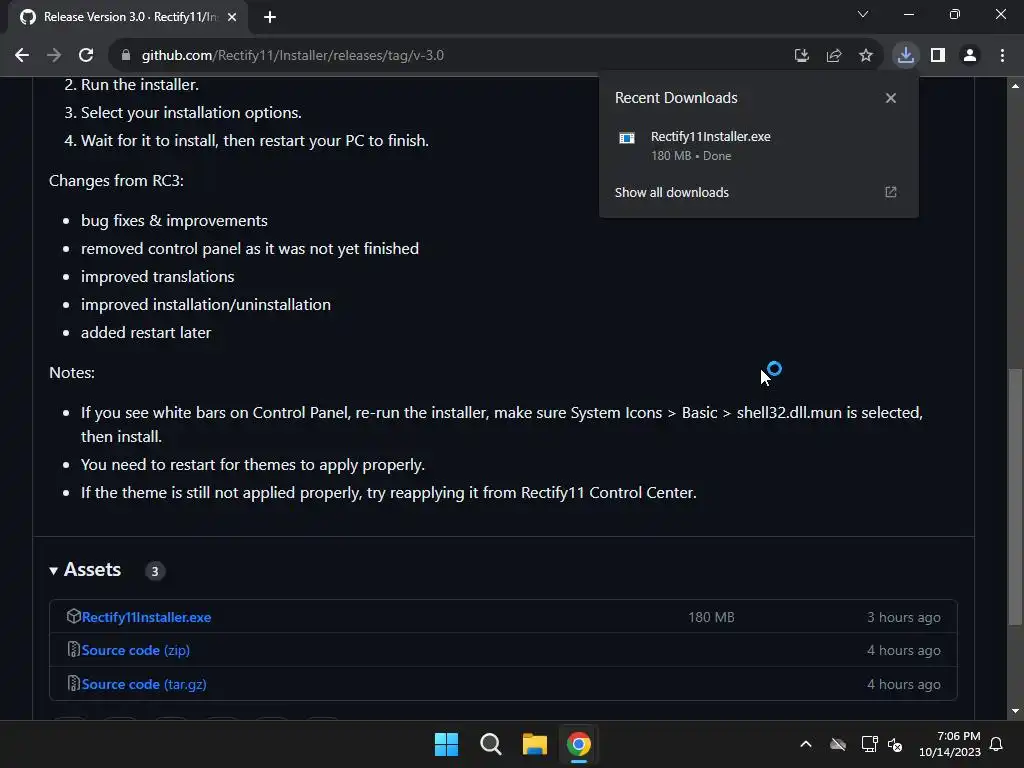
Task: Click the 'improved translations' bullet
Action: pos(157,277)
